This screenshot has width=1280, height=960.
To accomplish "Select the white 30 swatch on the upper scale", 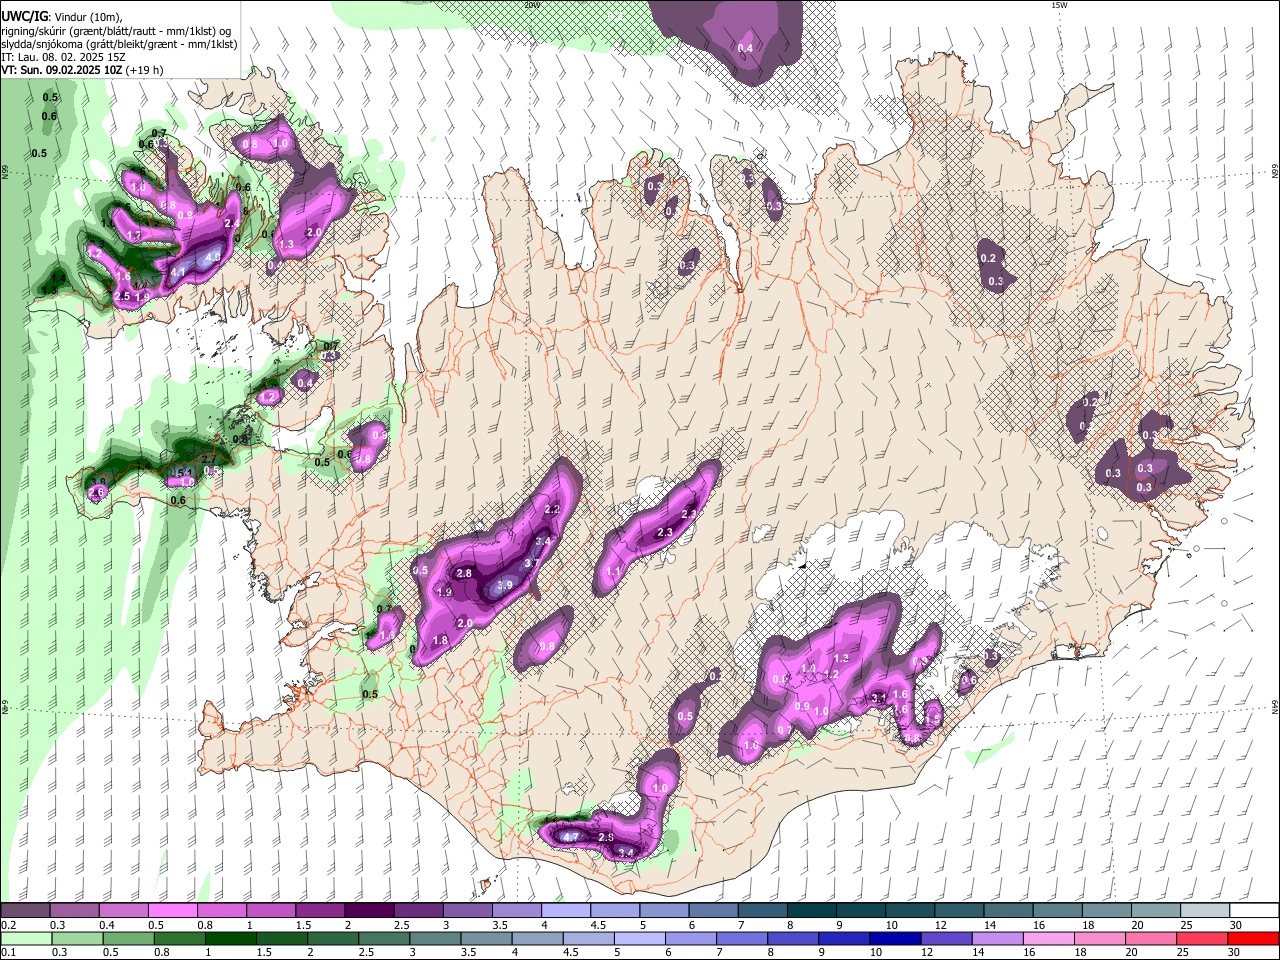I will click(x=1255, y=910).
